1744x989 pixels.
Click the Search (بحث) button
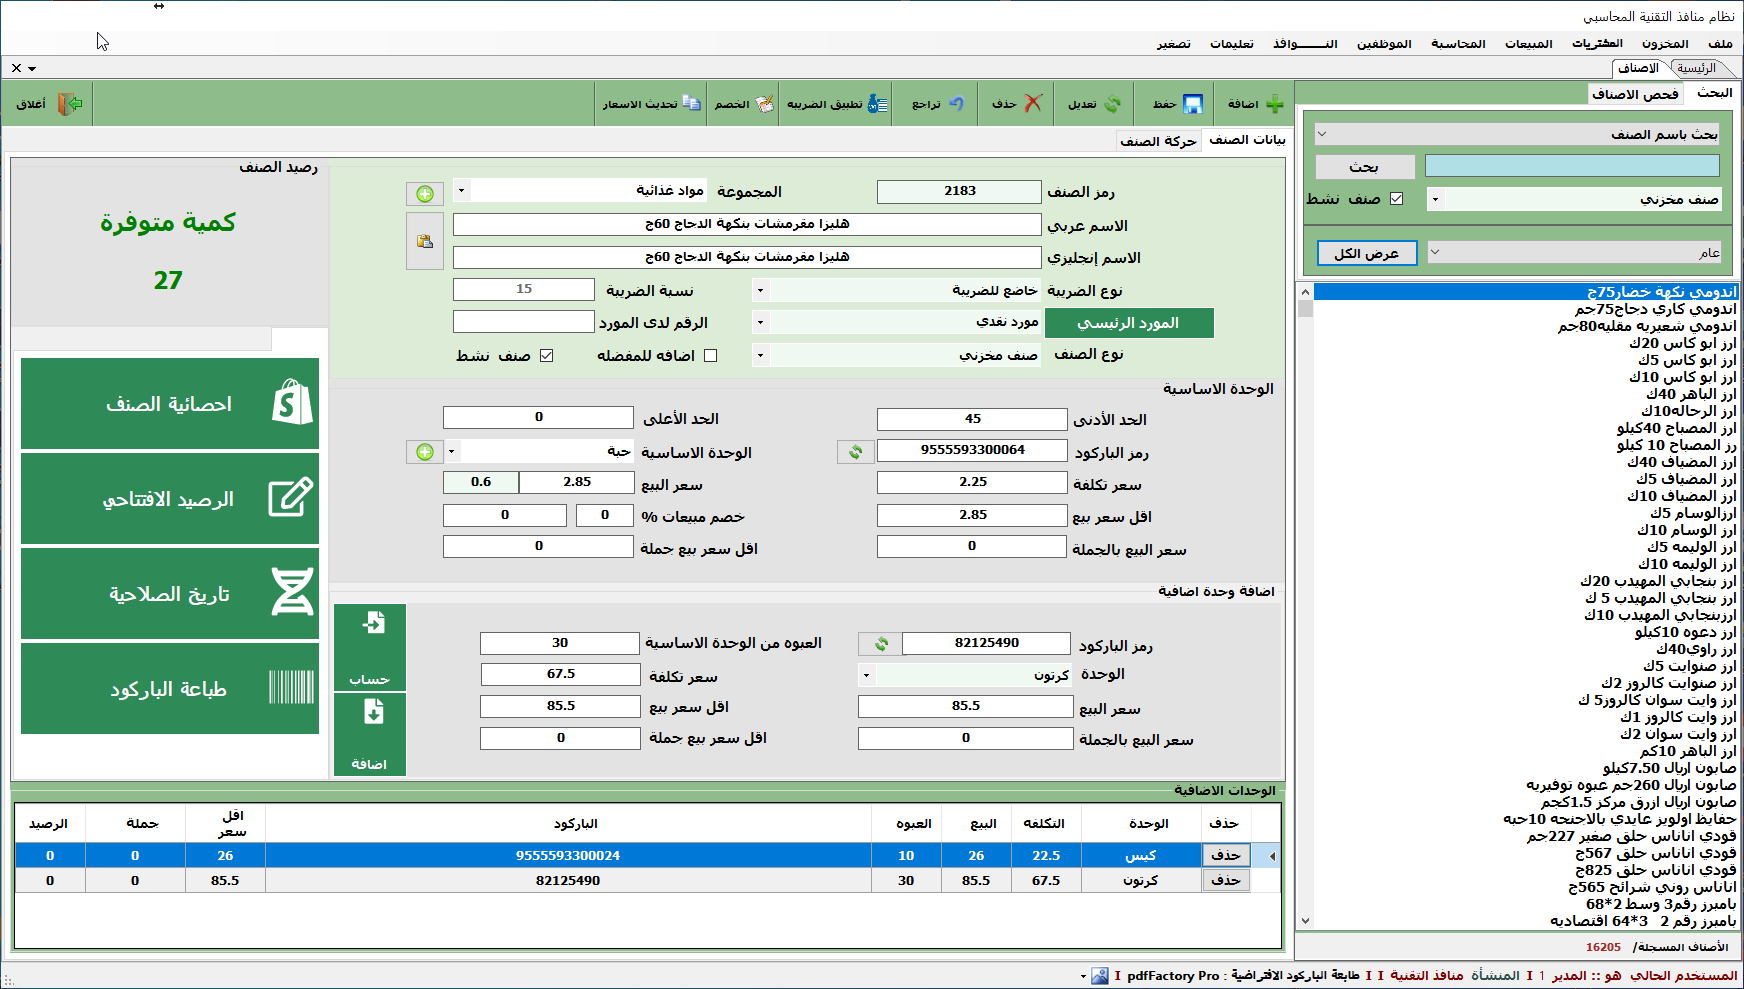[1365, 167]
